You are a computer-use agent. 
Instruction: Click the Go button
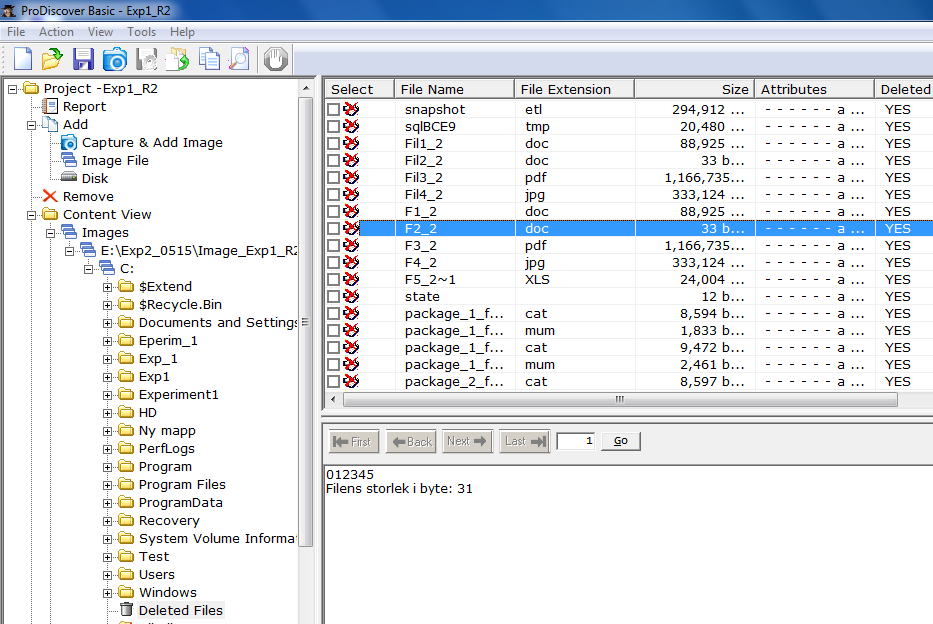(621, 441)
